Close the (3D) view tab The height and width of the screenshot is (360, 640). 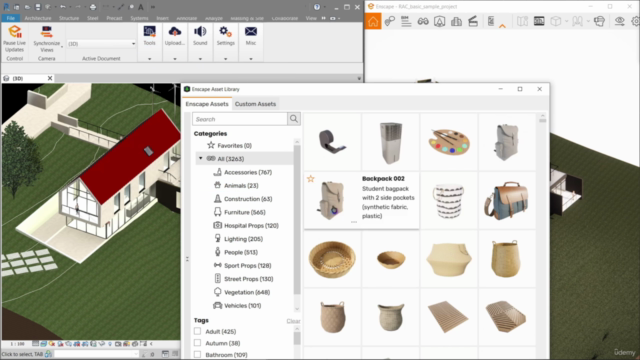50,78
